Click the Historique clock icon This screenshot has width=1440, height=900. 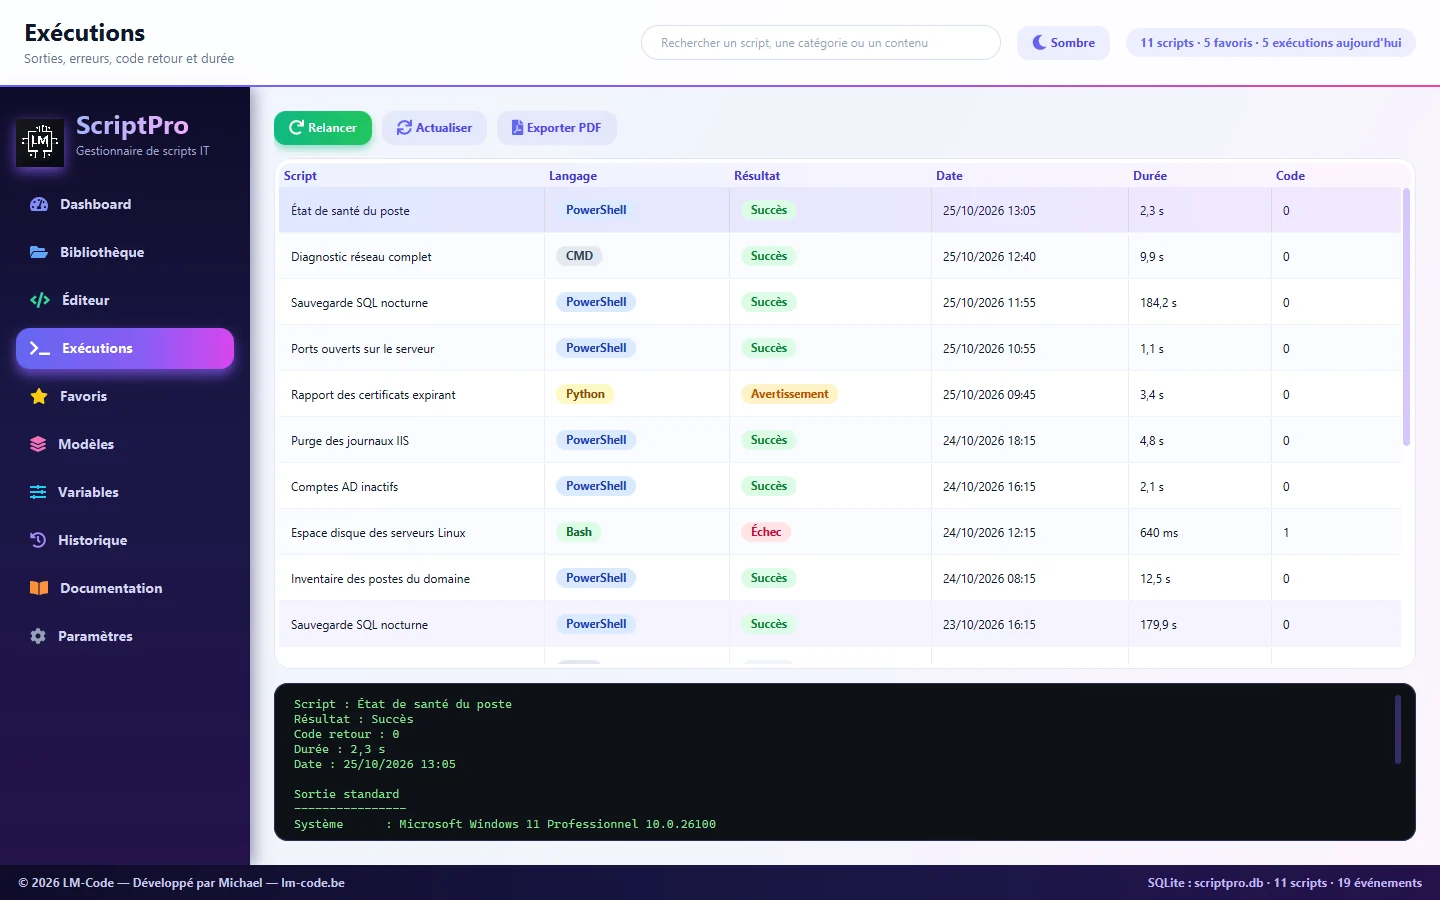(38, 540)
